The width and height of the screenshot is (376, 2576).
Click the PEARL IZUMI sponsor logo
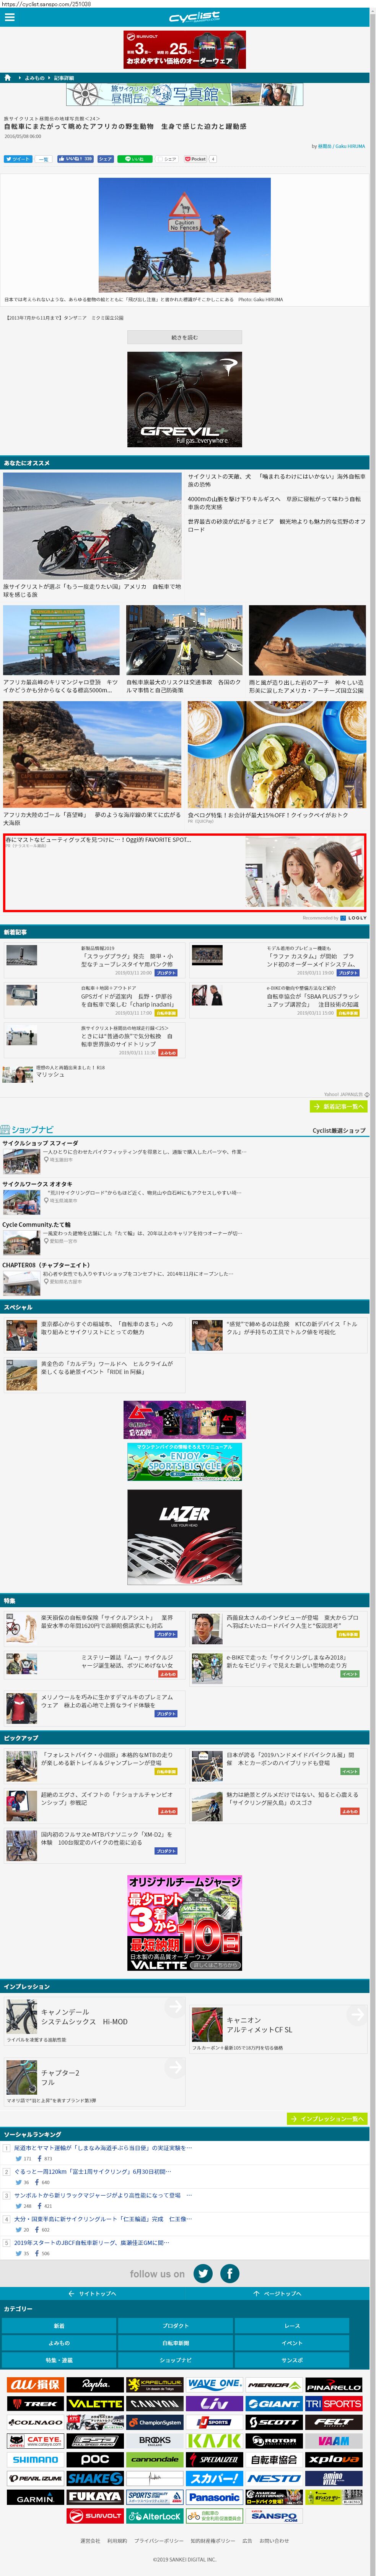click(x=36, y=2478)
